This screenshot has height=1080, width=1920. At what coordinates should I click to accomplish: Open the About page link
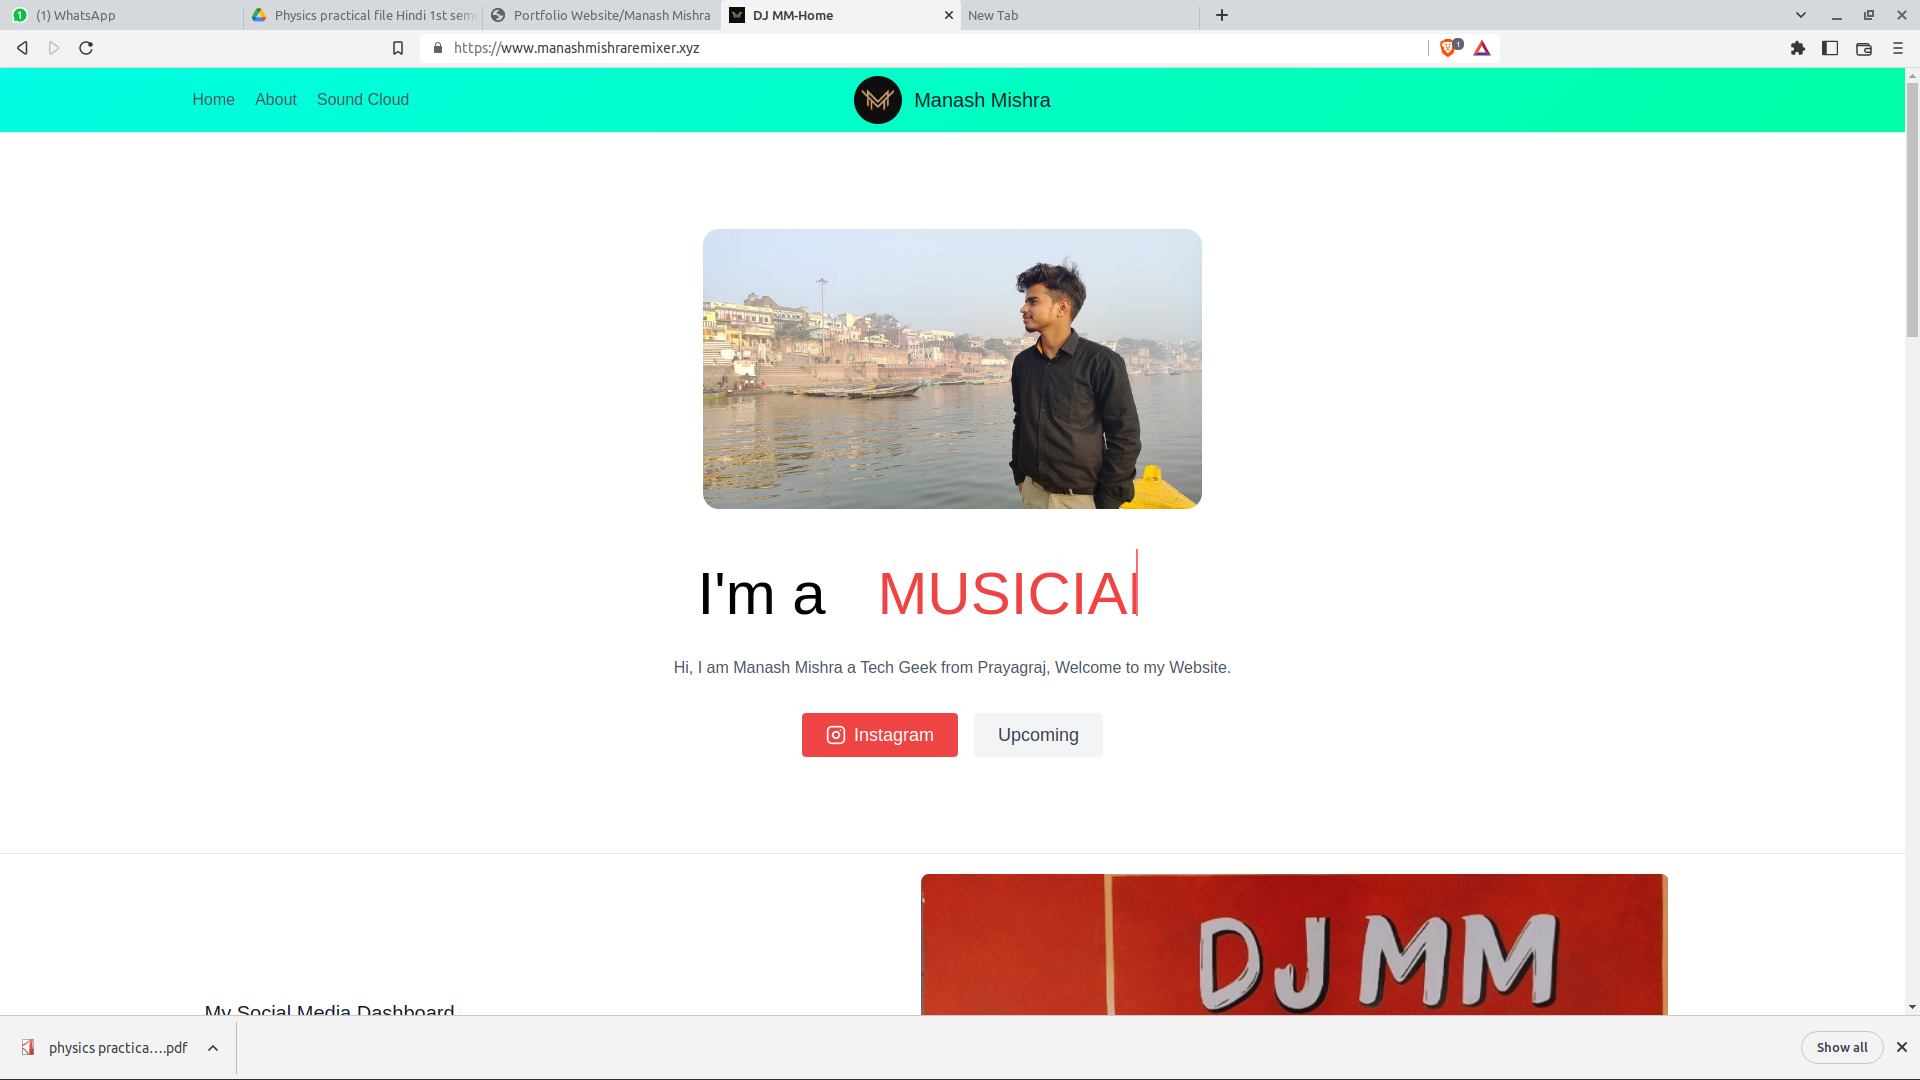tap(275, 99)
